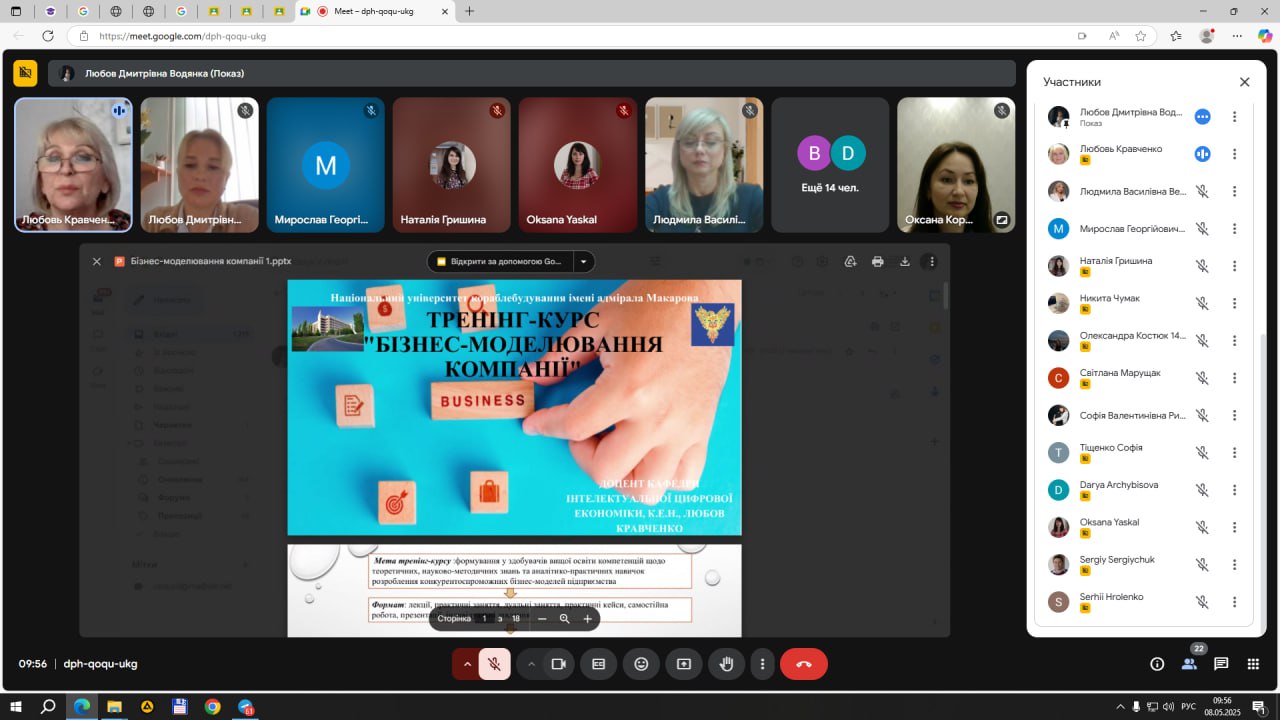Click mic icon for Serhii Hrolenko

tap(1202, 602)
